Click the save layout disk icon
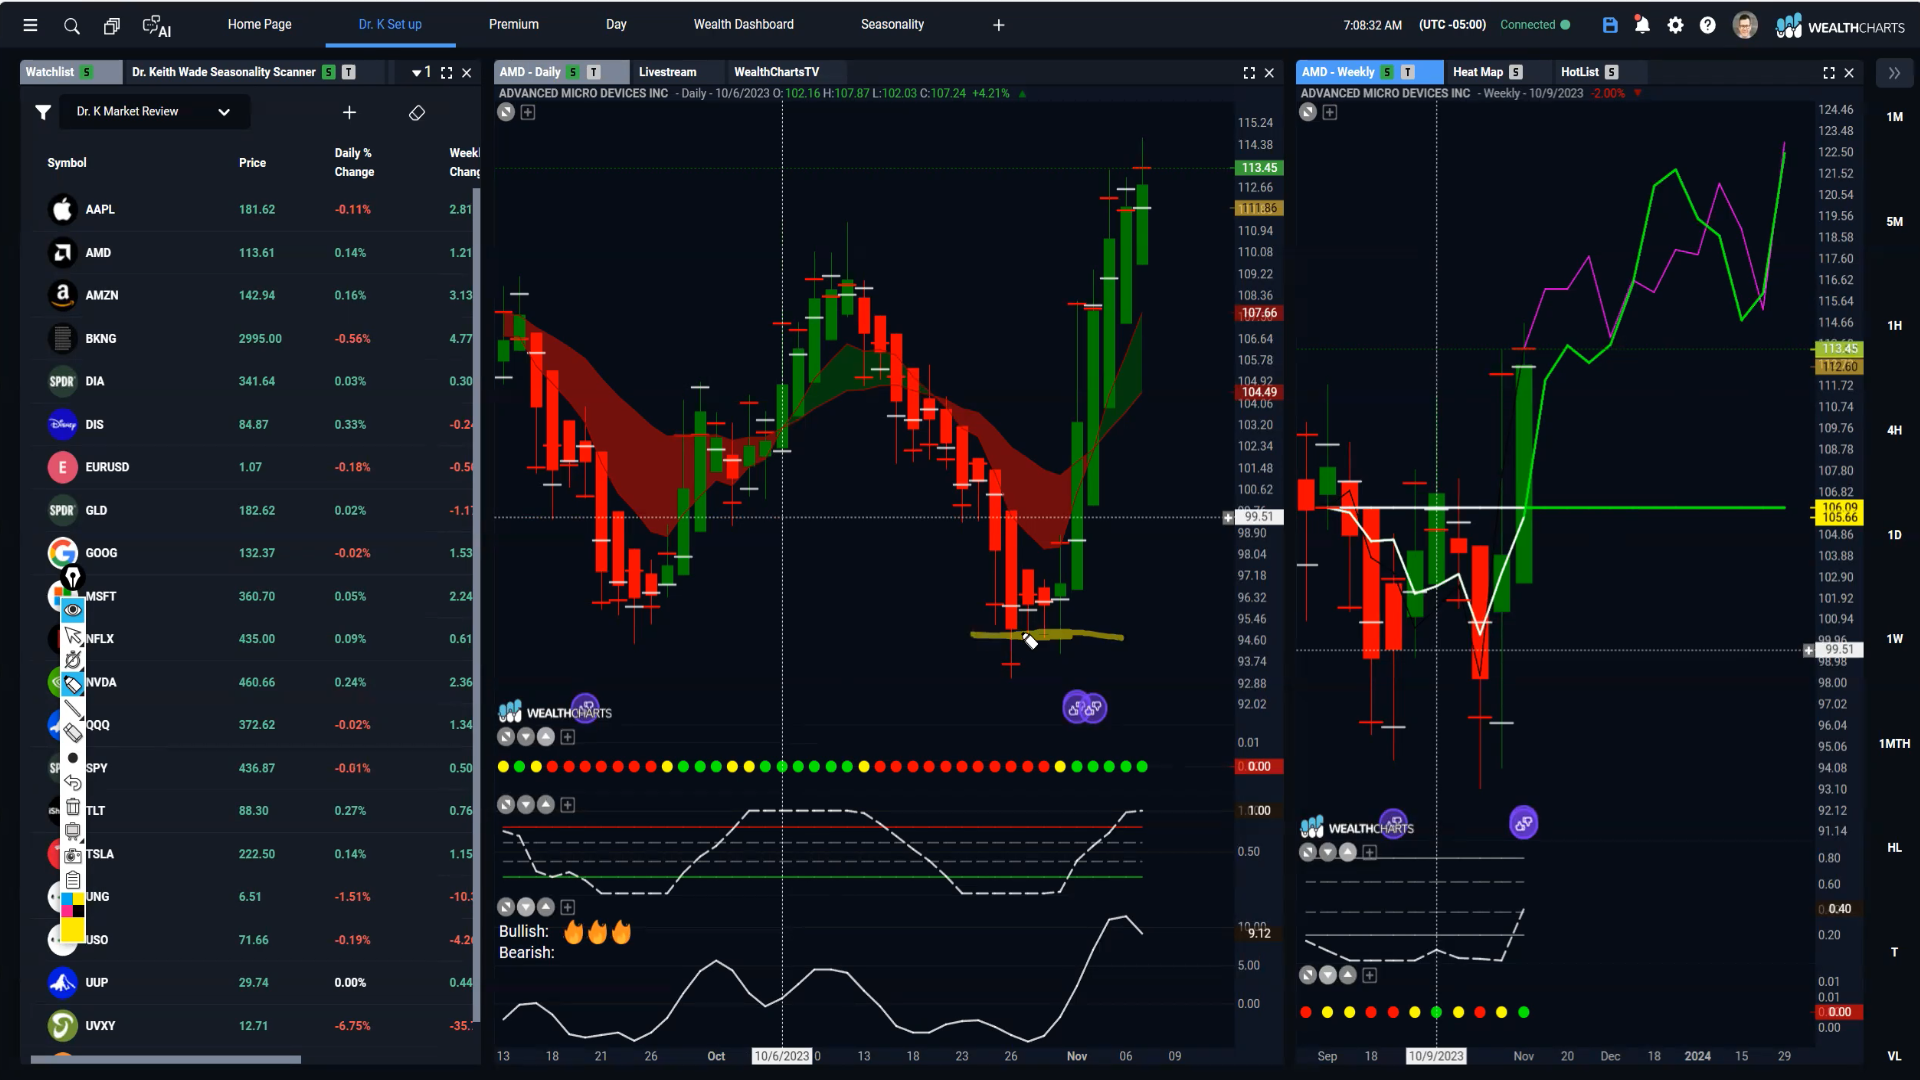This screenshot has width=1920, height=1080. point(1610,25)
